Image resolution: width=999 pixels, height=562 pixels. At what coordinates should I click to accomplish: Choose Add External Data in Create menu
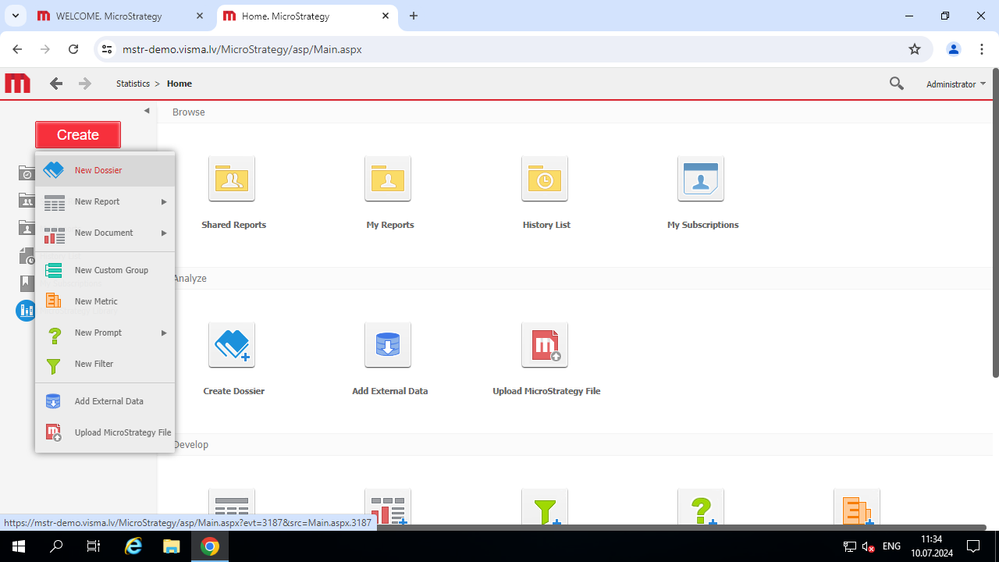point(105,401)
